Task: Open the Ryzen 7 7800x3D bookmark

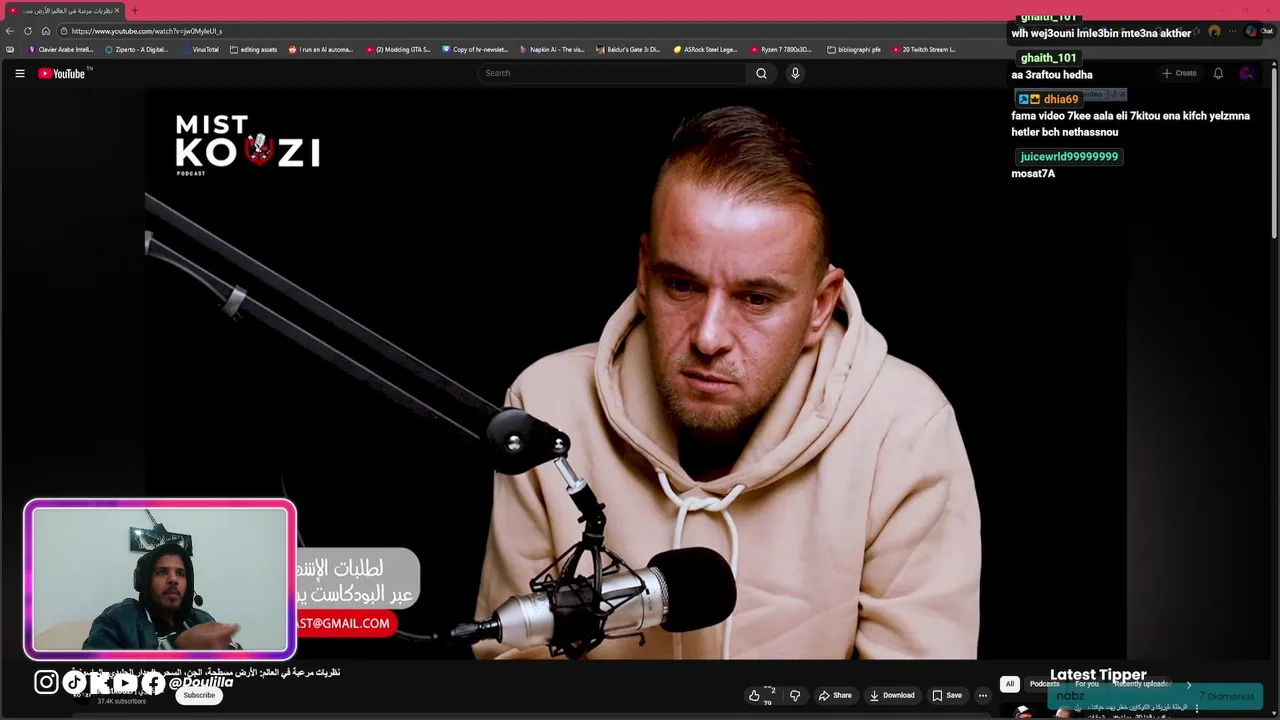Action: pyautogui.click(x=782, y=49)
